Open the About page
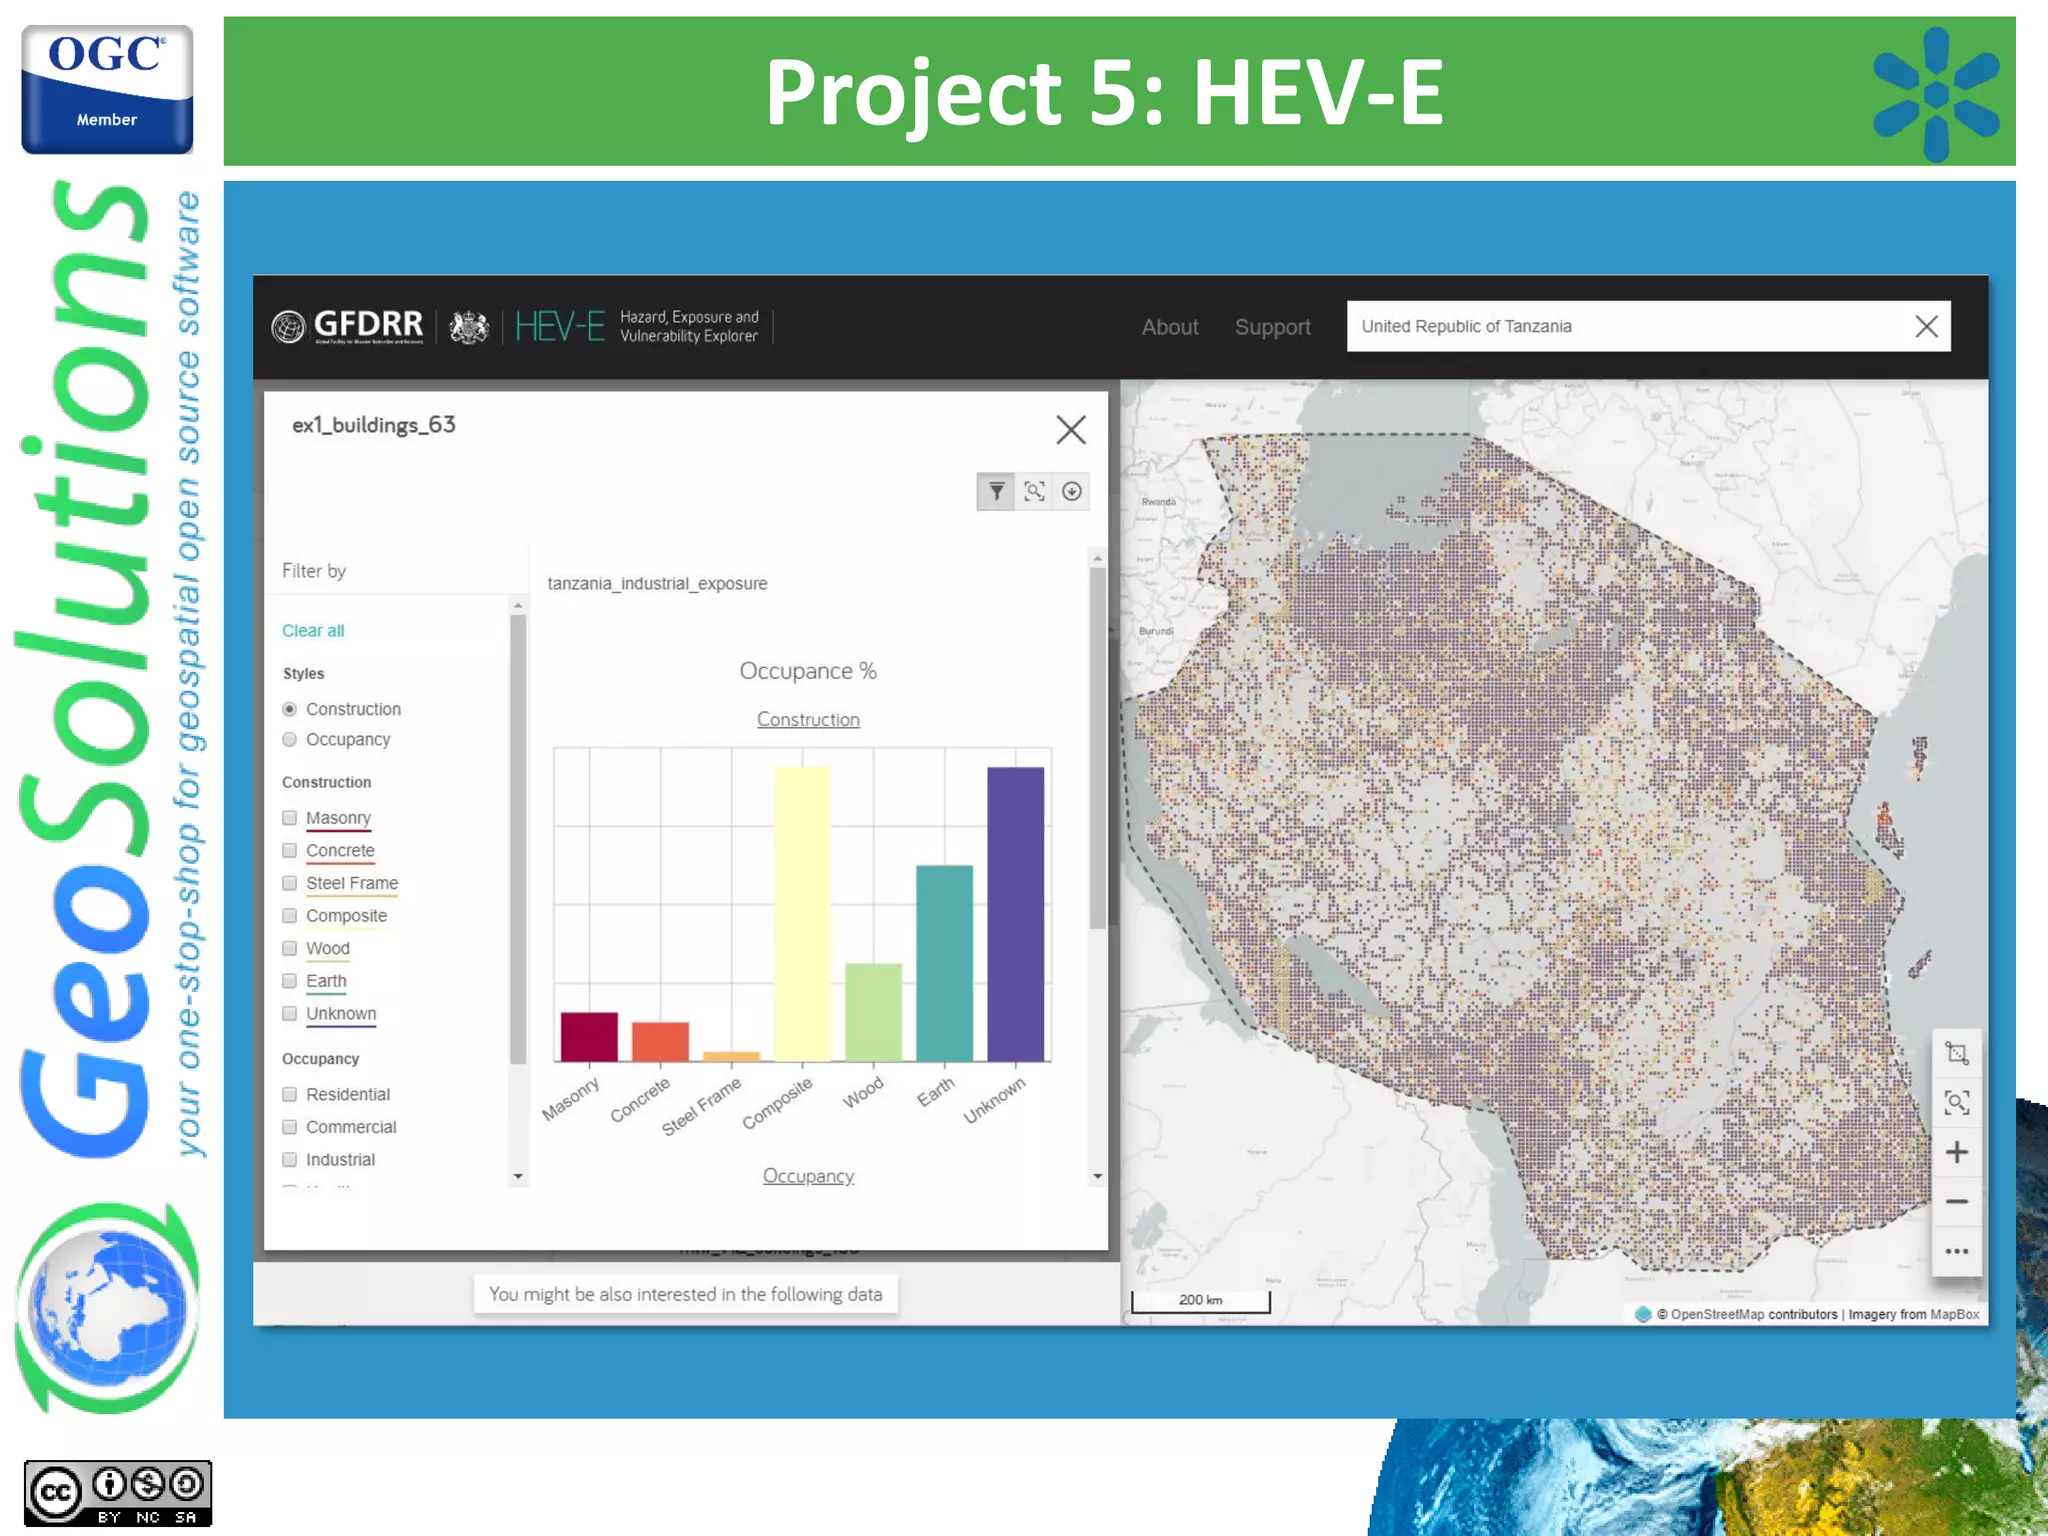This screenshot has height=1536, width=2048. coord(1170,327)
